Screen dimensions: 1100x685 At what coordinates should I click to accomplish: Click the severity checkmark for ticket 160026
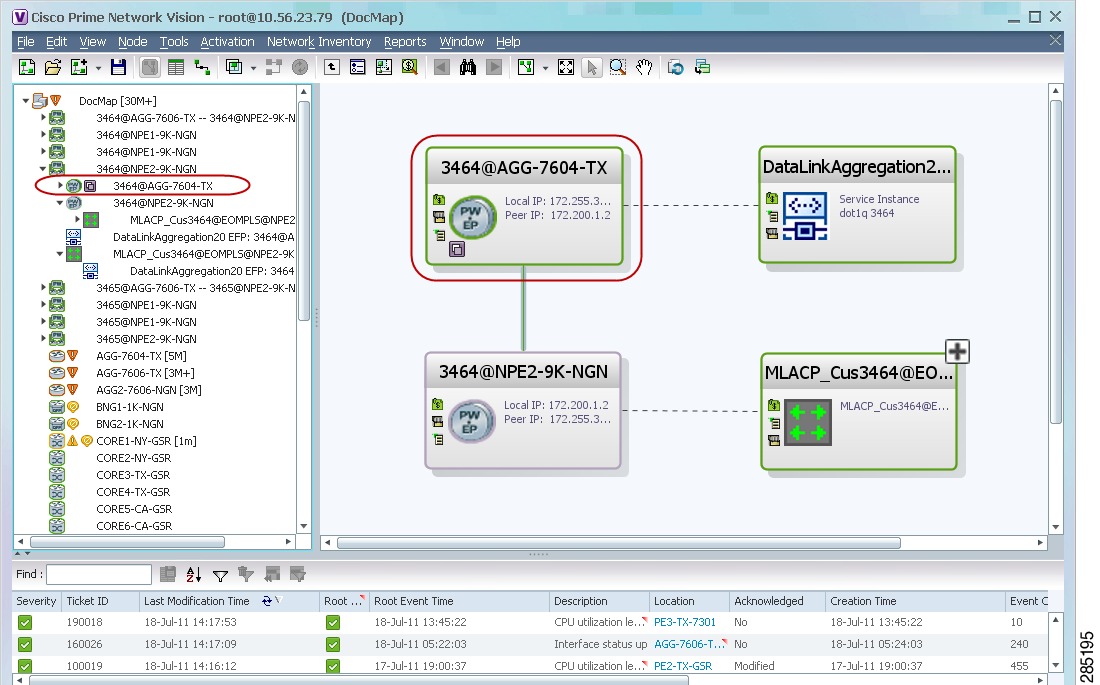tap(25, 644)
